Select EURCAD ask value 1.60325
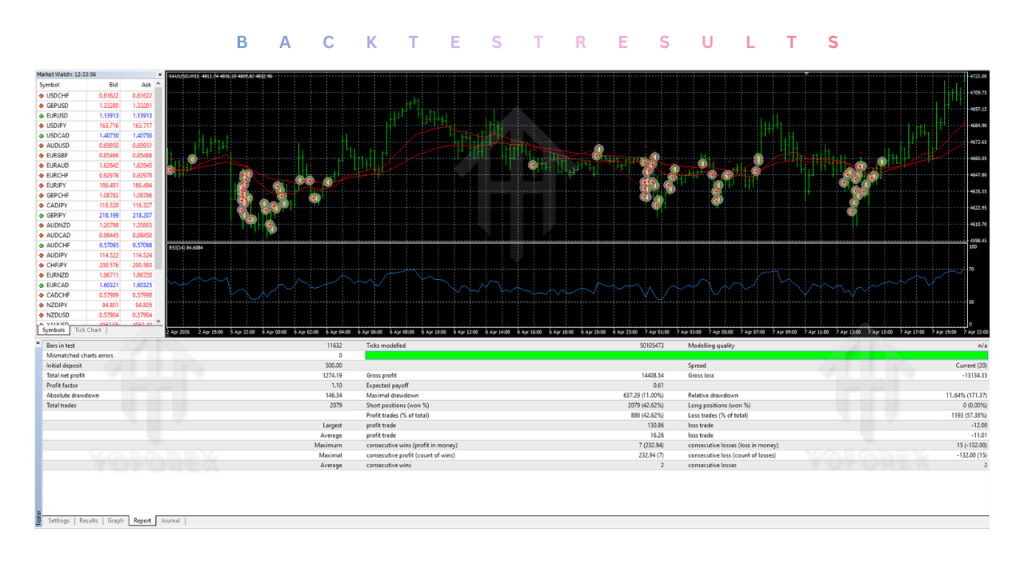The image size is (1024, 576). click(142, 285)
